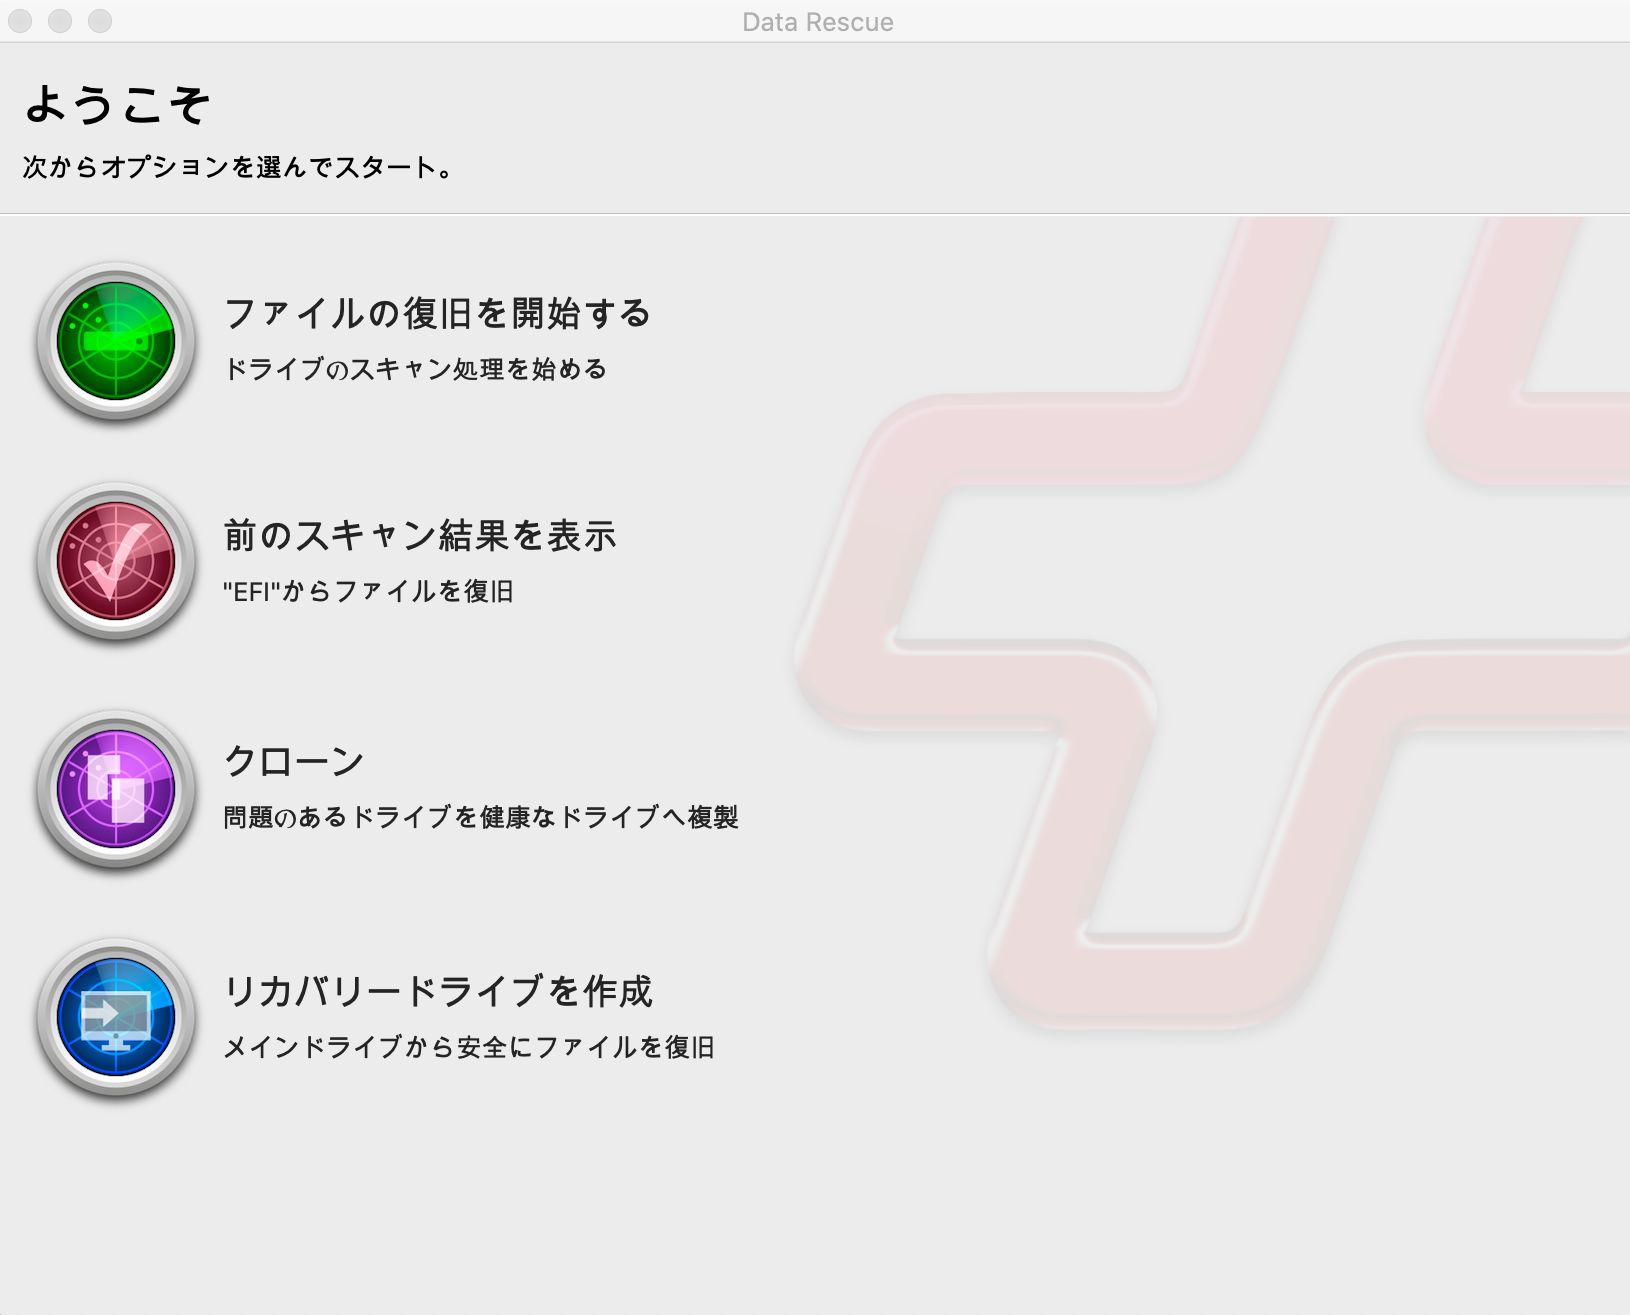Screen dimensions: 1630x1315
Task: Click the 前のスキャン結果を表示 label
Action: pyautogui.click(x=420, y=535)
